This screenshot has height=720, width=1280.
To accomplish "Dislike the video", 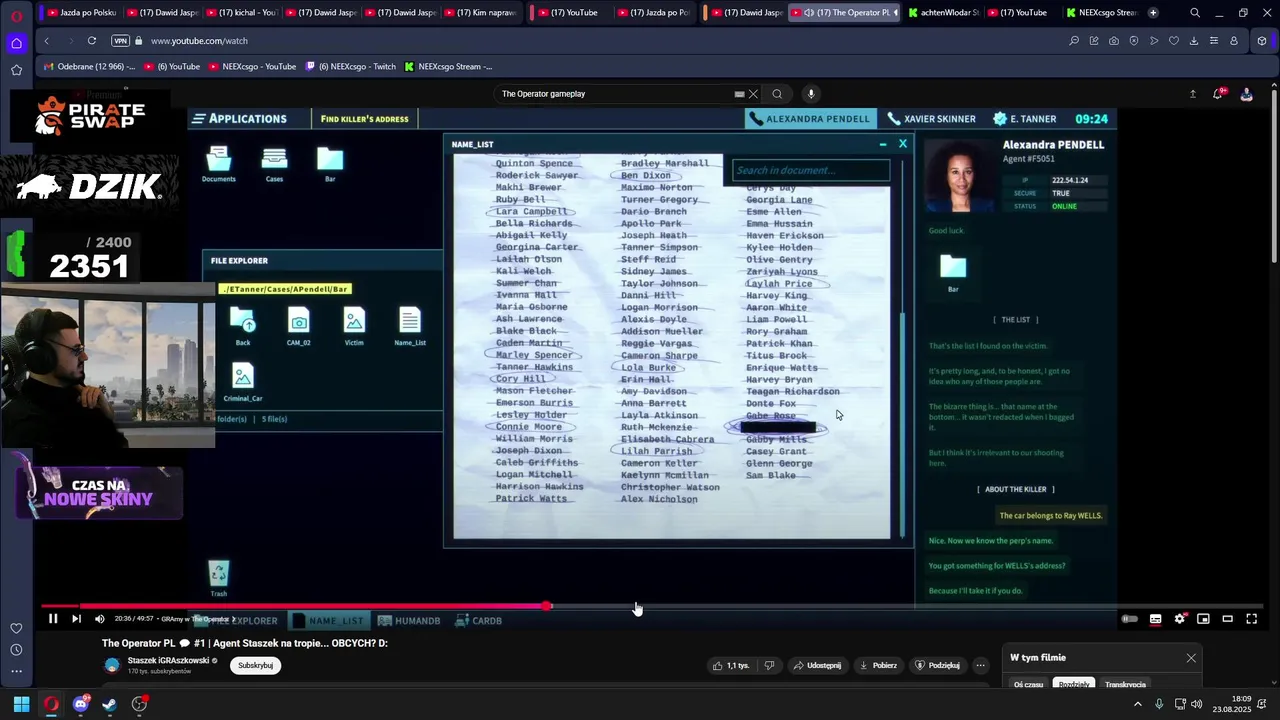I will click(x=769, y=665).
